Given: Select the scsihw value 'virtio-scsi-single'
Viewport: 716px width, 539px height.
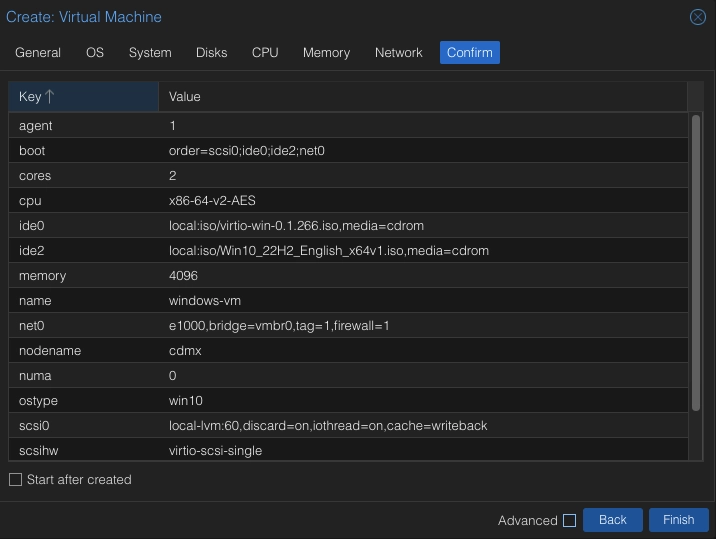Looking at the screenshot, I should 216,451.
